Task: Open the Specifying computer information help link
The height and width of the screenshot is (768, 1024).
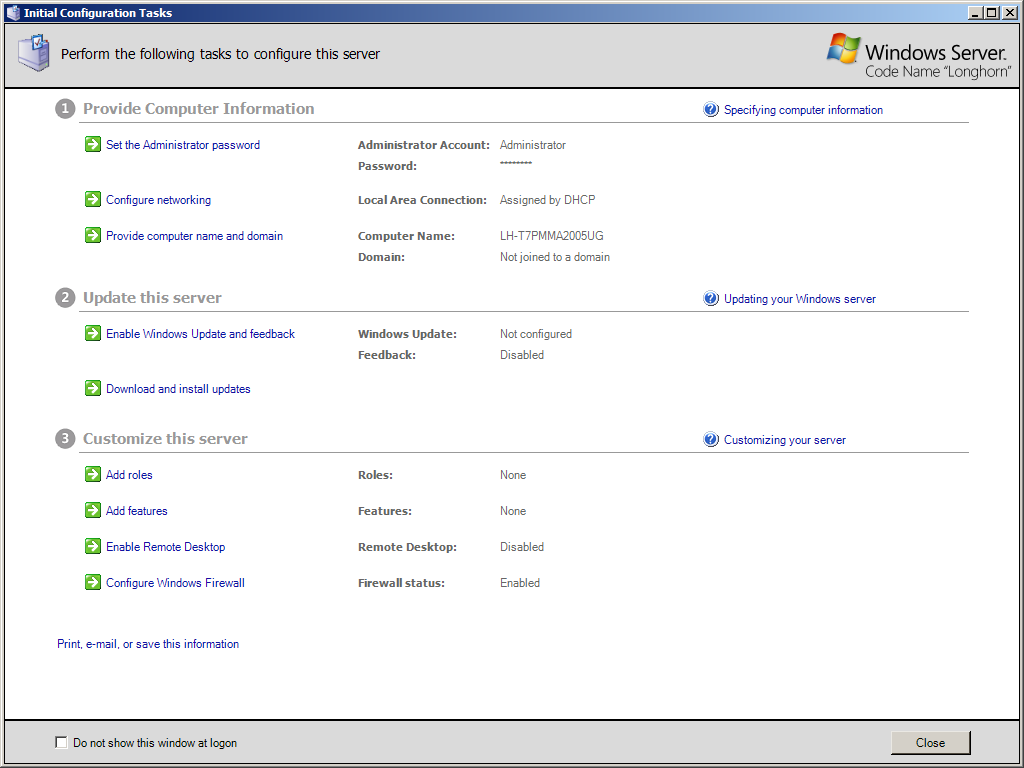Action: [x=803, y=110]
